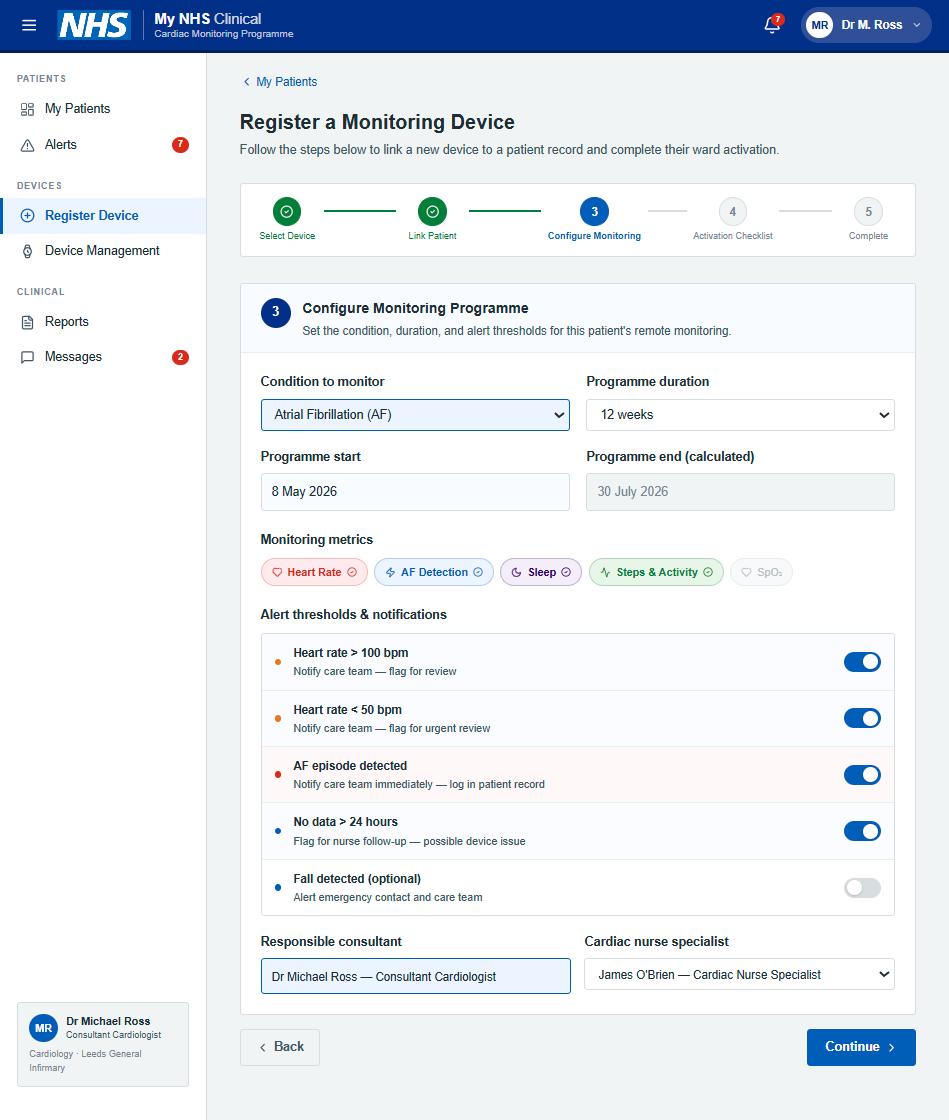Open the Condition to monitor dropdown
Image resolution: width=949 pixels, height=1120 pixels.
415,415
